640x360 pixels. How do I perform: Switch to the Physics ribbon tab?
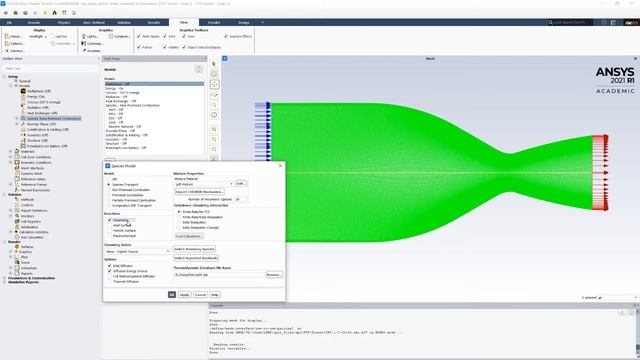pos(64,22)
